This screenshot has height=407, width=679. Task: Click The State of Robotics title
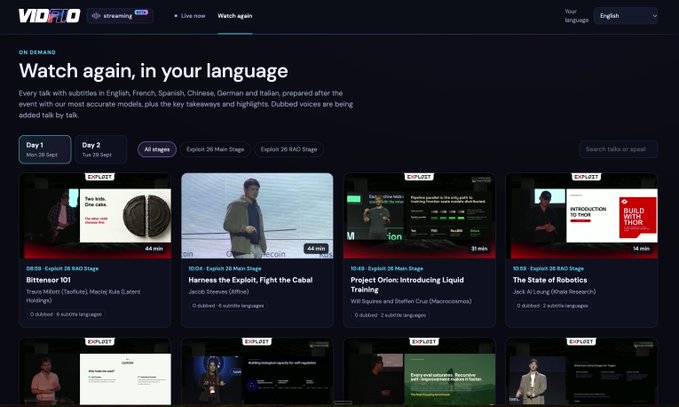point(550,280)
